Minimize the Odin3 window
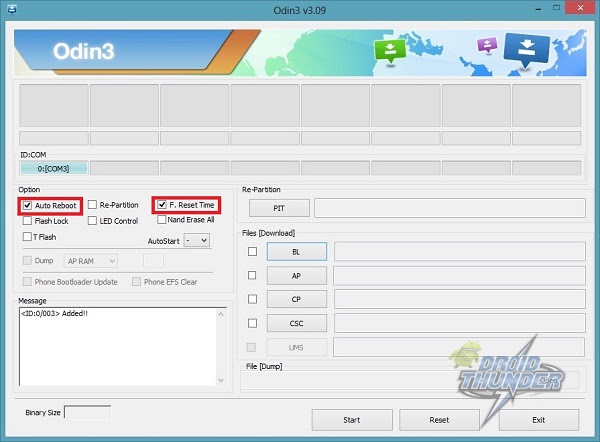 (538, 8)
